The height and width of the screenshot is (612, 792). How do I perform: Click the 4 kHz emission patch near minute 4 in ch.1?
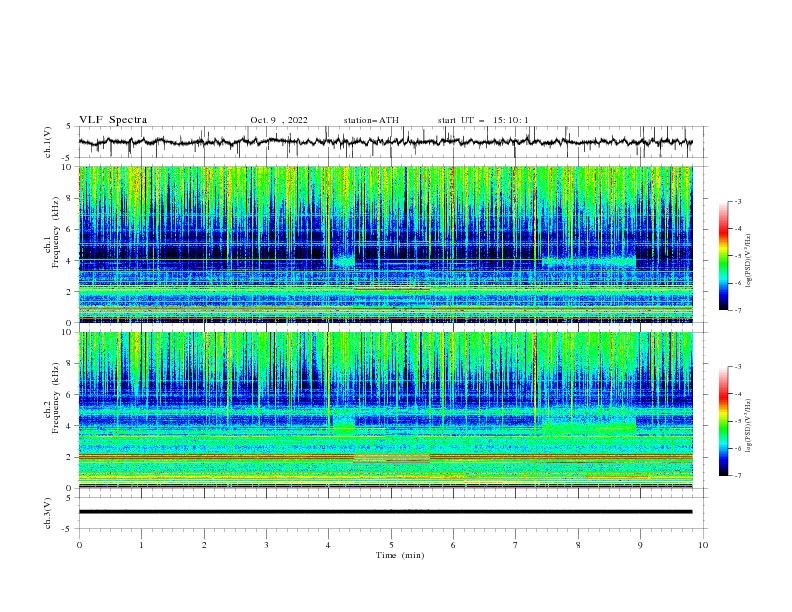344,262
